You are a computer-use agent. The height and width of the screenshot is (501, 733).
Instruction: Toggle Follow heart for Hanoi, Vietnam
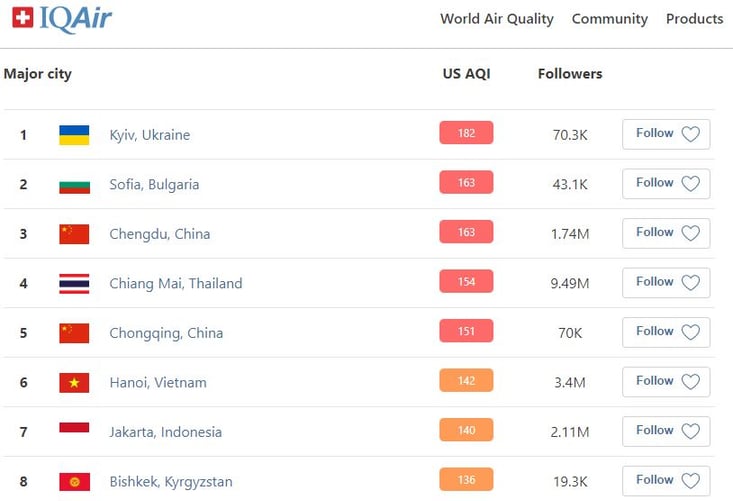[690, 382]
